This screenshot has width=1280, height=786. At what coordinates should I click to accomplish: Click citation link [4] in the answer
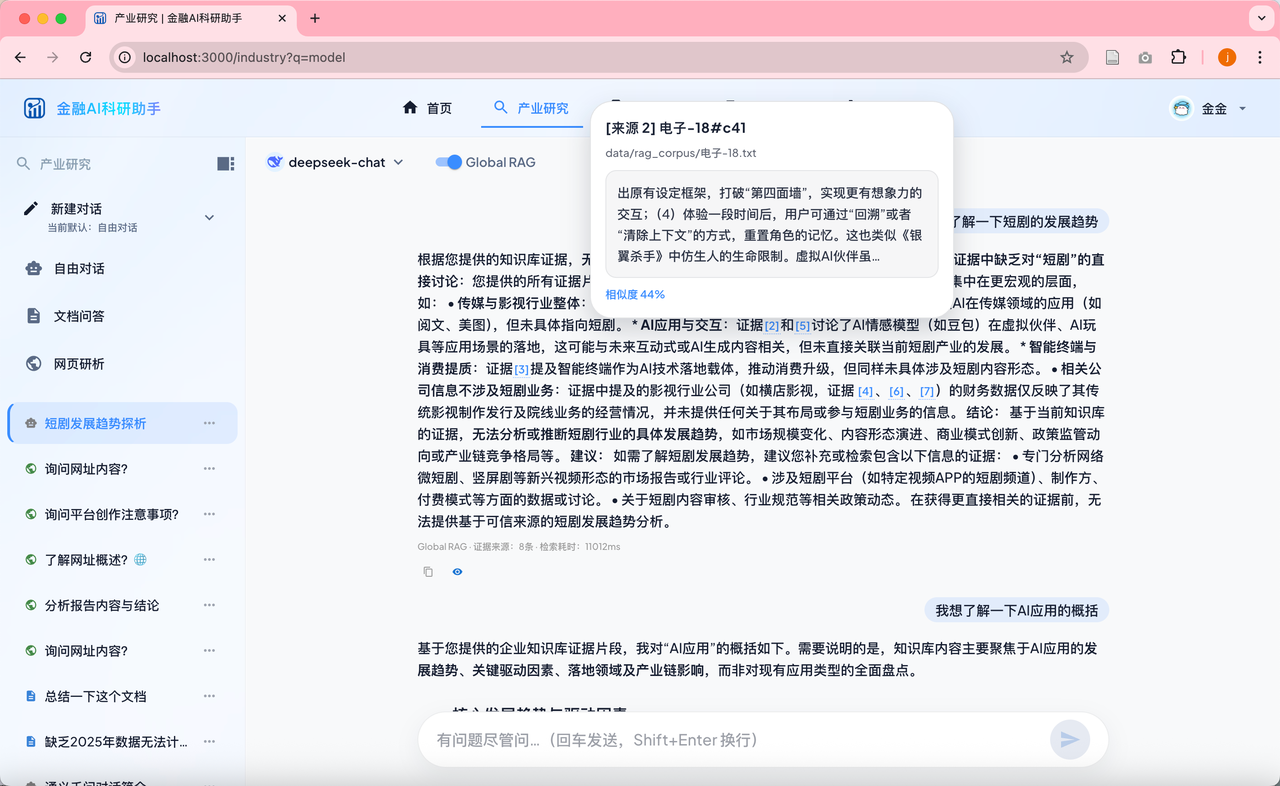tap(866, 391)
